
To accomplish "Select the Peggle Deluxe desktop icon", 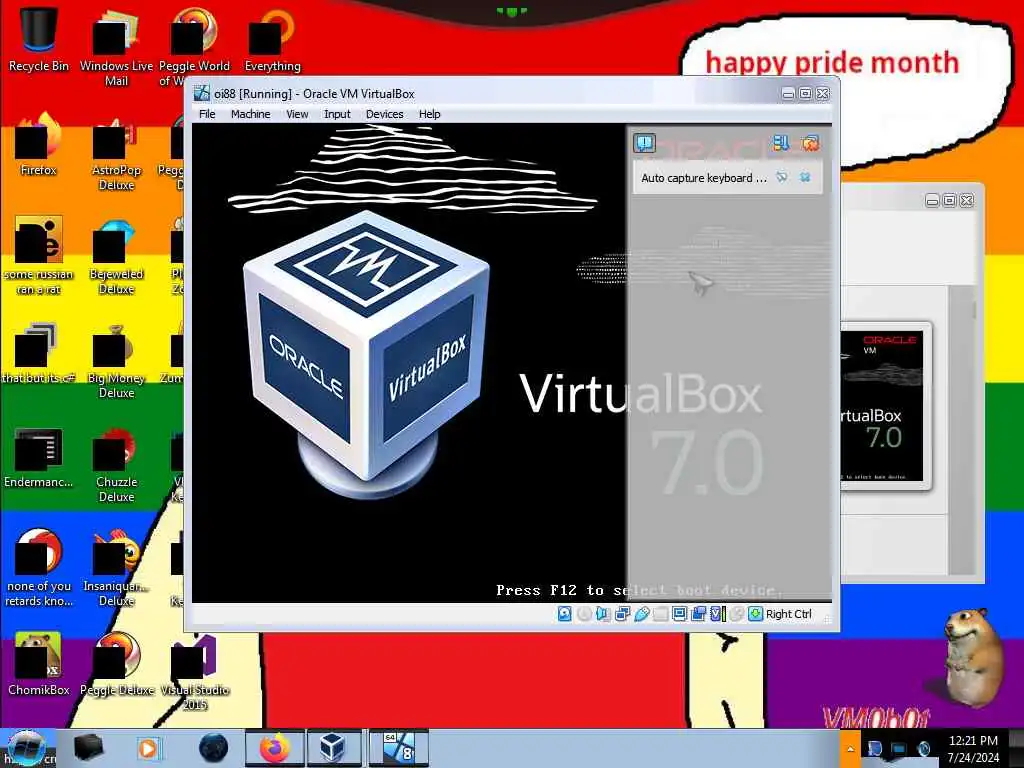I will [x=117, y=664].
